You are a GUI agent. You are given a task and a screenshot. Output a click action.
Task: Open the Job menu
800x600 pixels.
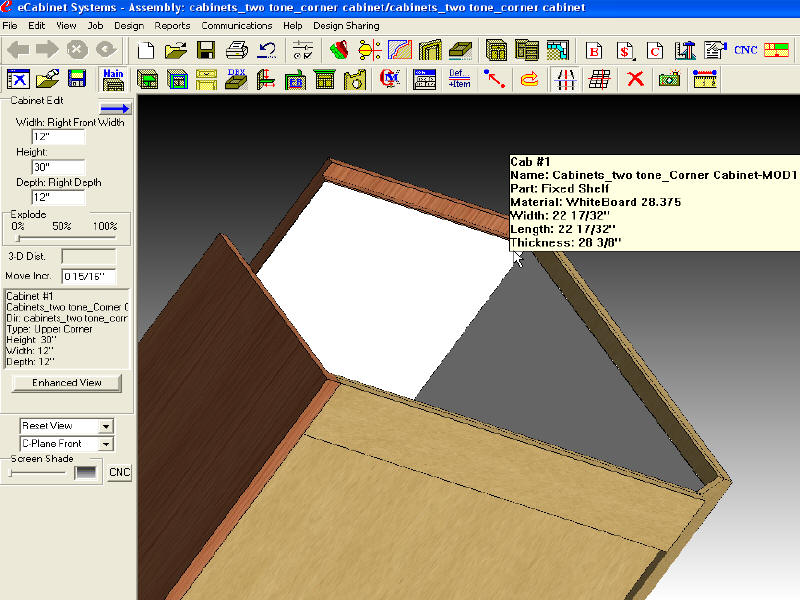click(95, 26)
